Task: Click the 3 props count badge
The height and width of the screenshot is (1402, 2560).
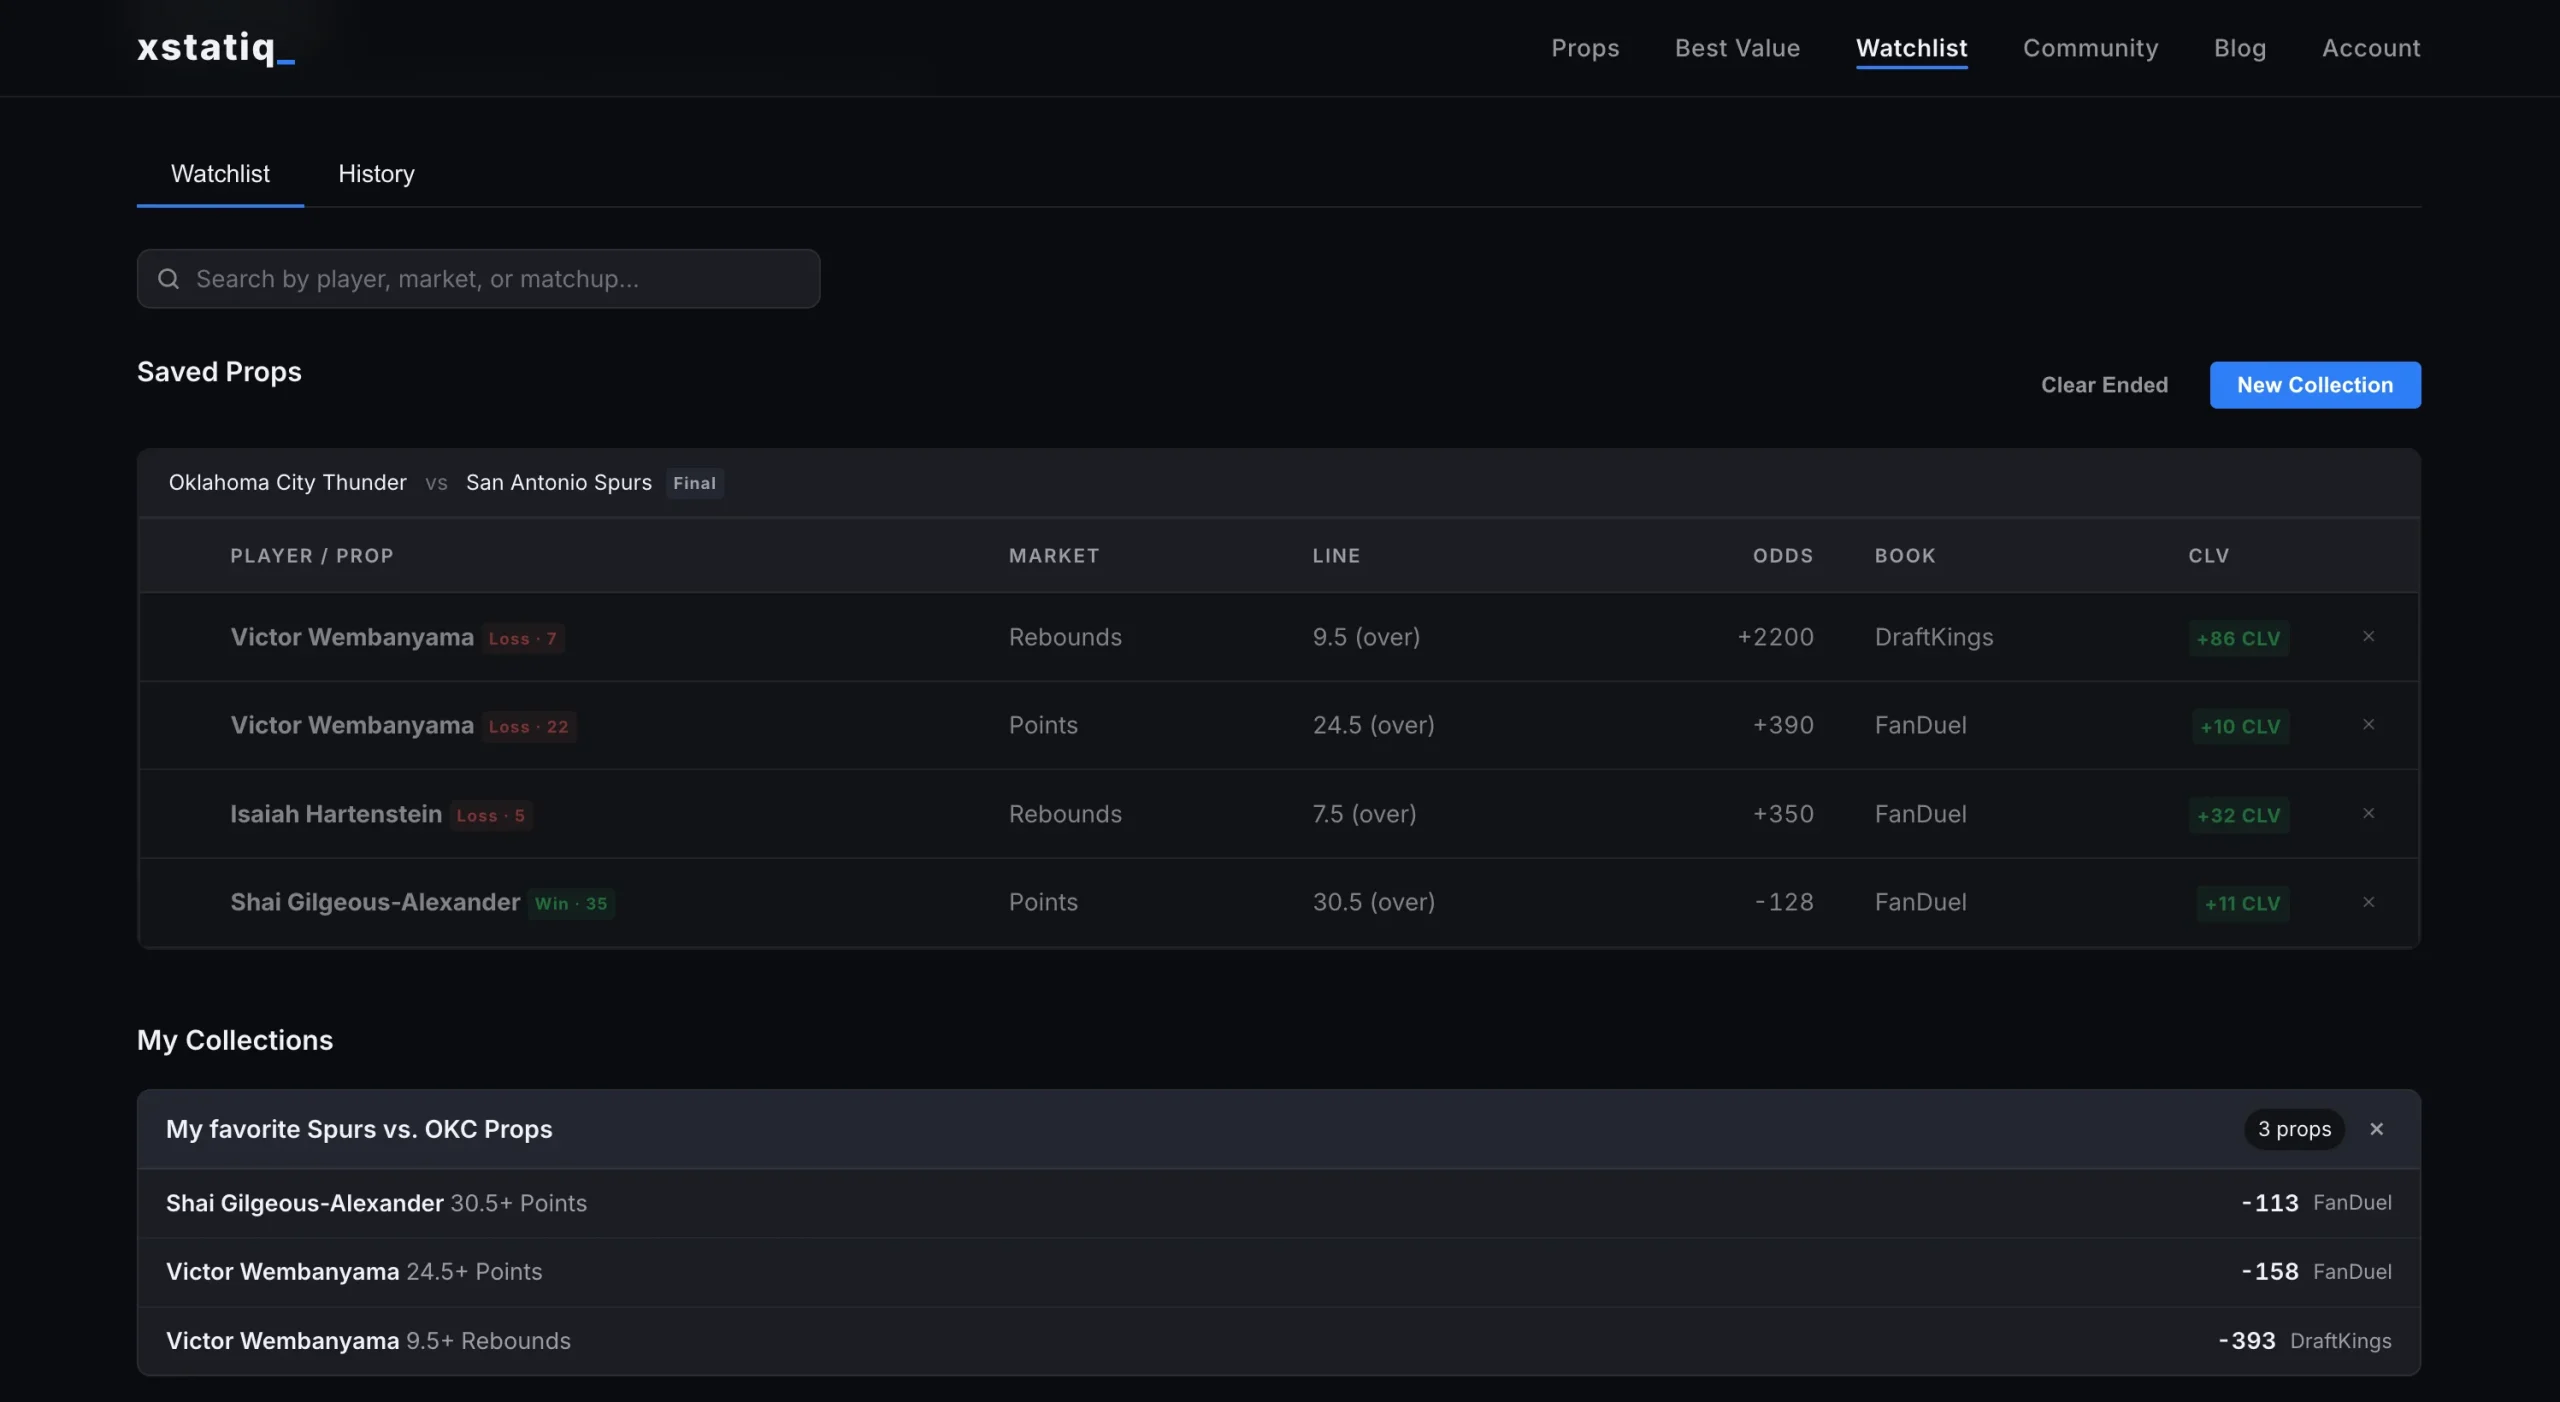Action: [x=2294, y=1129]
